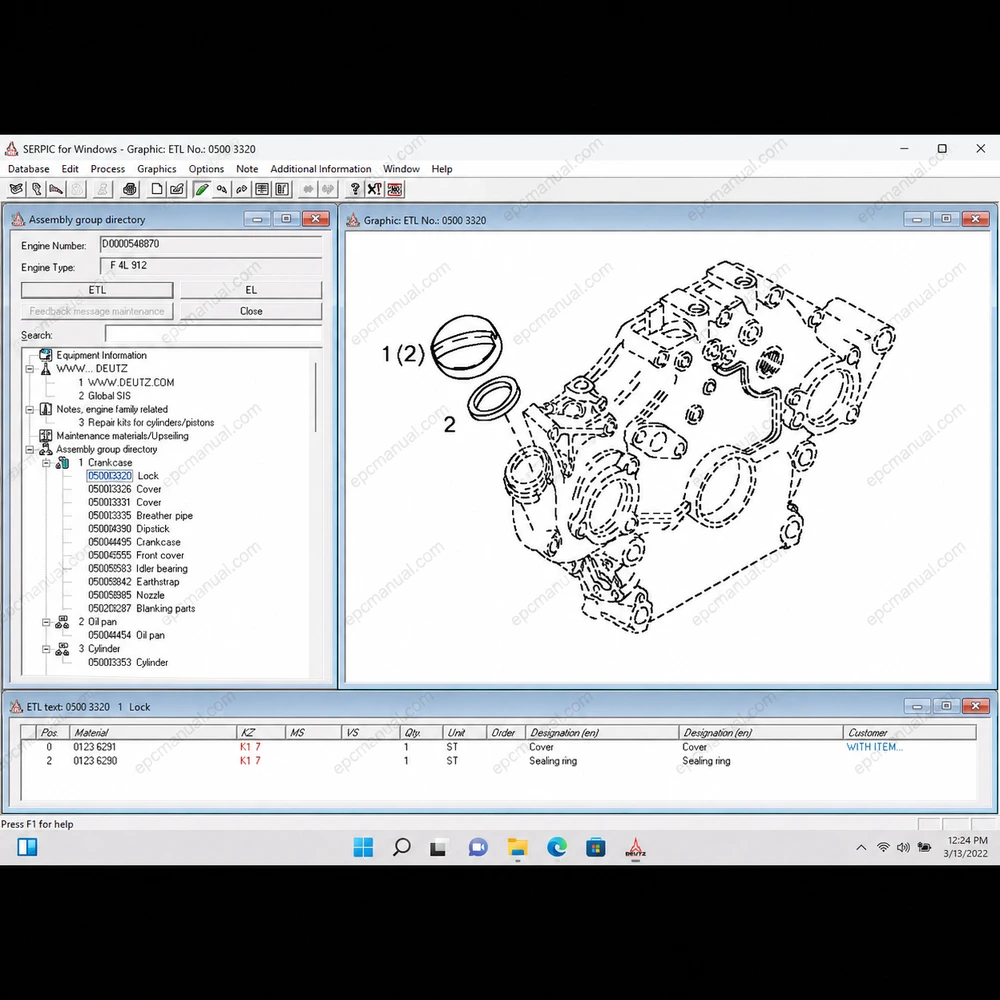Open the 1 WWW.DEUTZ.COM tree entry
The height and width of the screenshot is (1000, 1000).
[126, 382]
